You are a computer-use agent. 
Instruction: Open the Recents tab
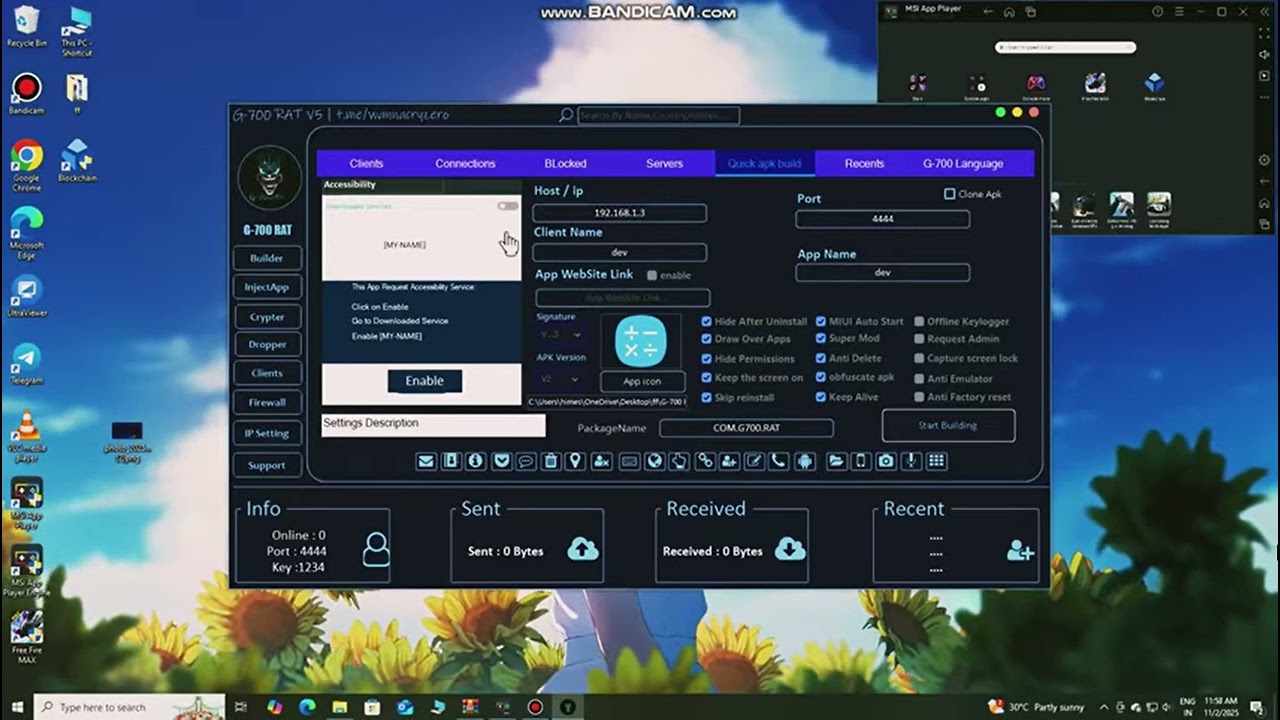click(864, 163)
